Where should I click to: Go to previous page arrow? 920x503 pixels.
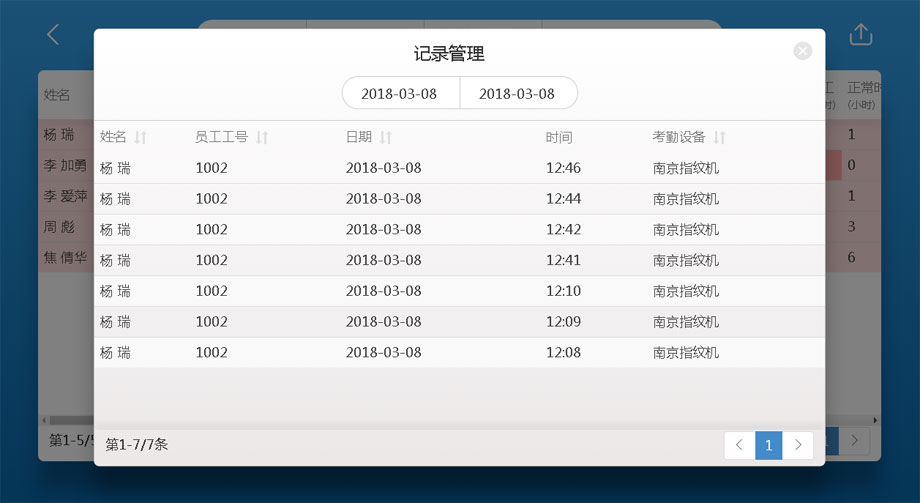pyautogui.click(x=739, y=445)
